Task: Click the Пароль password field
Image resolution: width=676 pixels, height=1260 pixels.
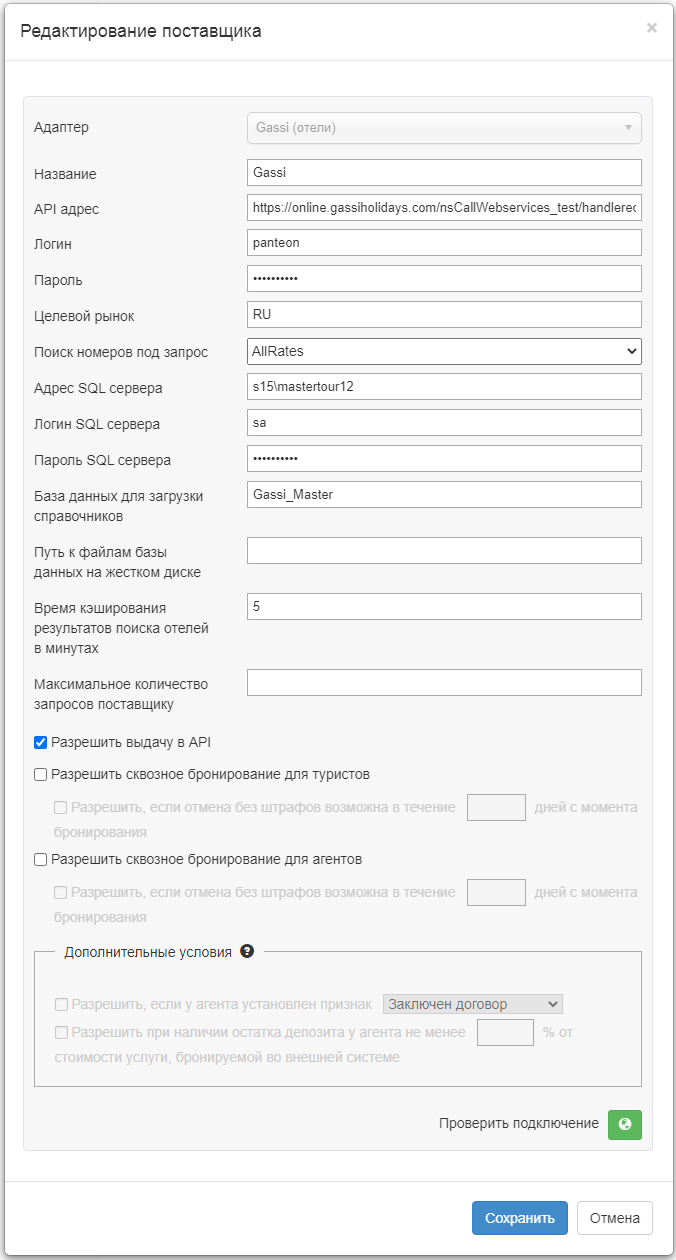Action: 444,279
